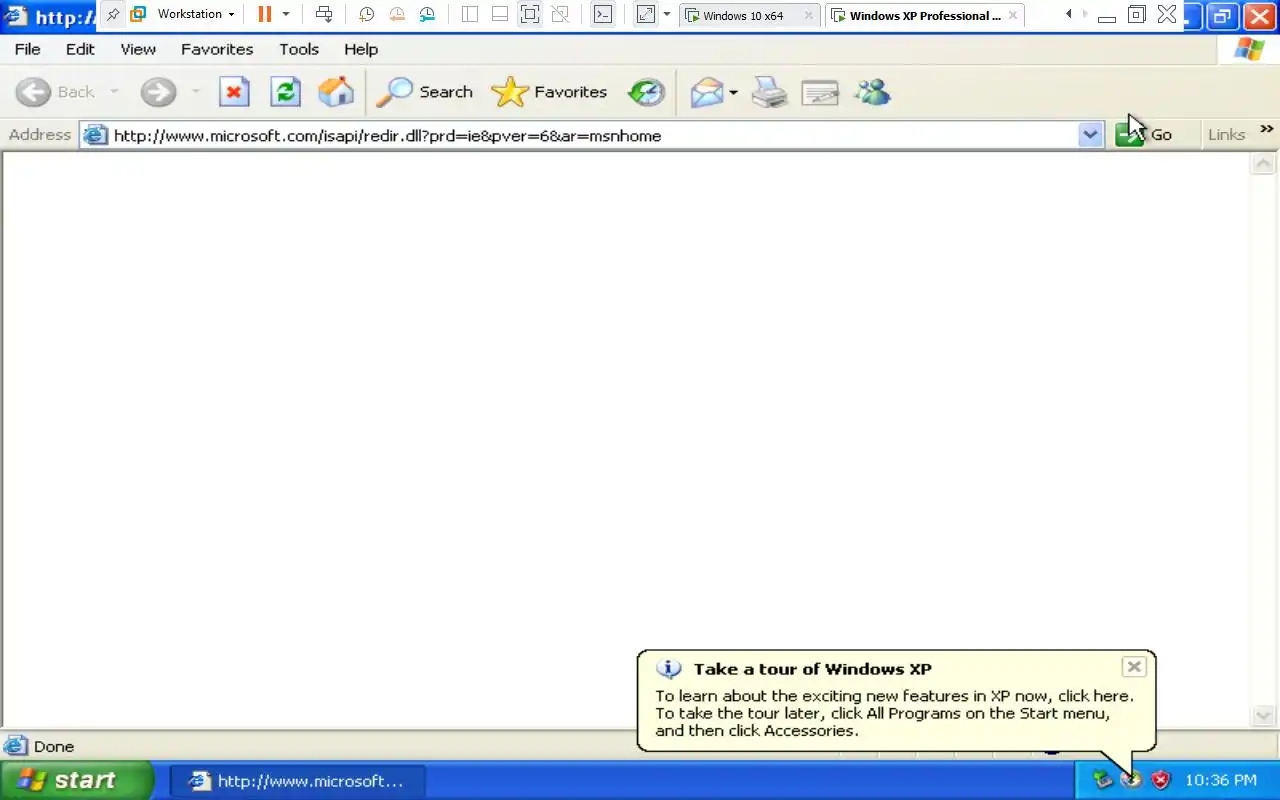Screen dimensions: 1280x800
Task: Take a VMware snapshot with the clock icon
Action: point(366,14)
